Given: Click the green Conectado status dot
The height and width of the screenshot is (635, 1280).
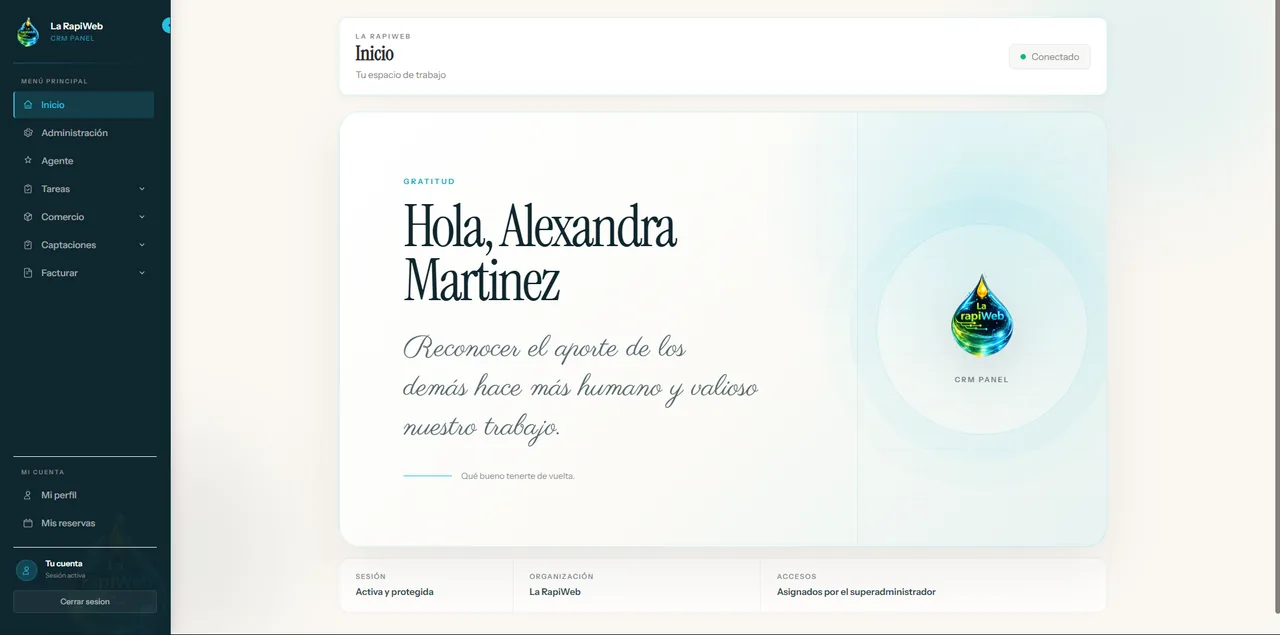Looking at the screenshot, I should coord(1023,57).
